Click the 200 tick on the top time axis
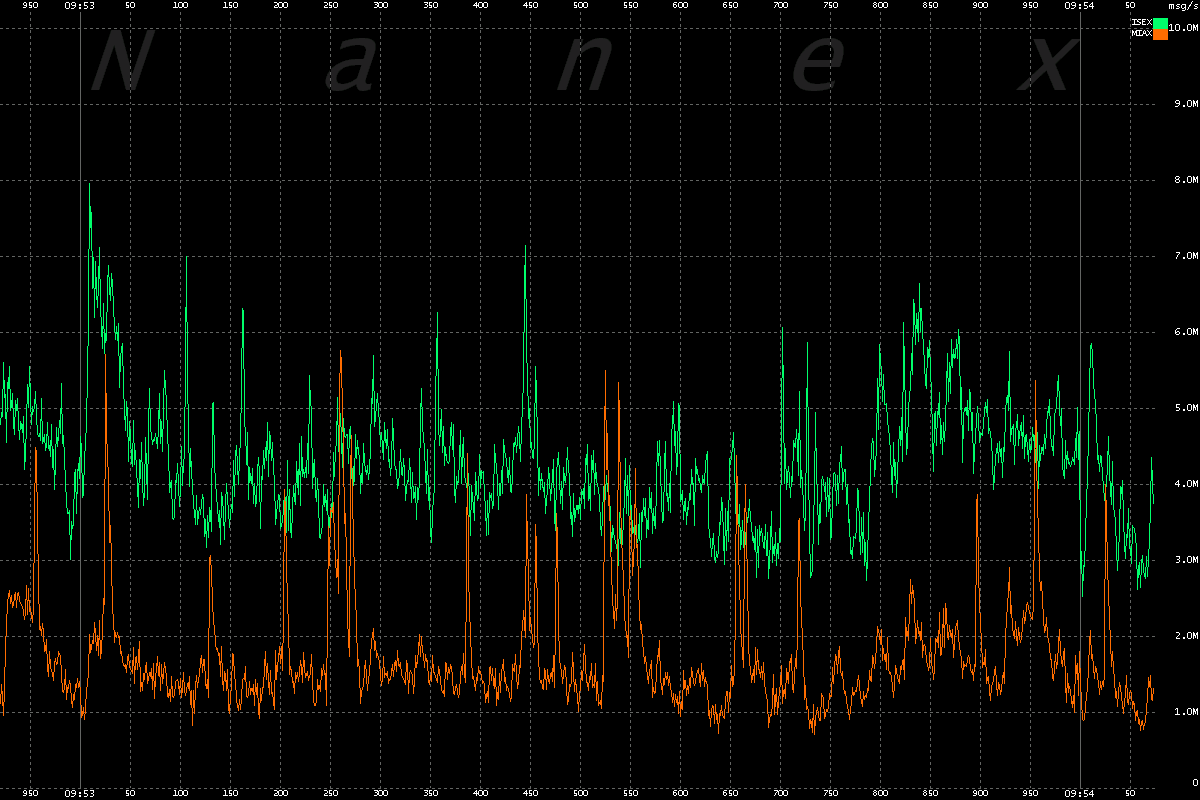This screenshot has height=800, width=1200. (280, 6)
